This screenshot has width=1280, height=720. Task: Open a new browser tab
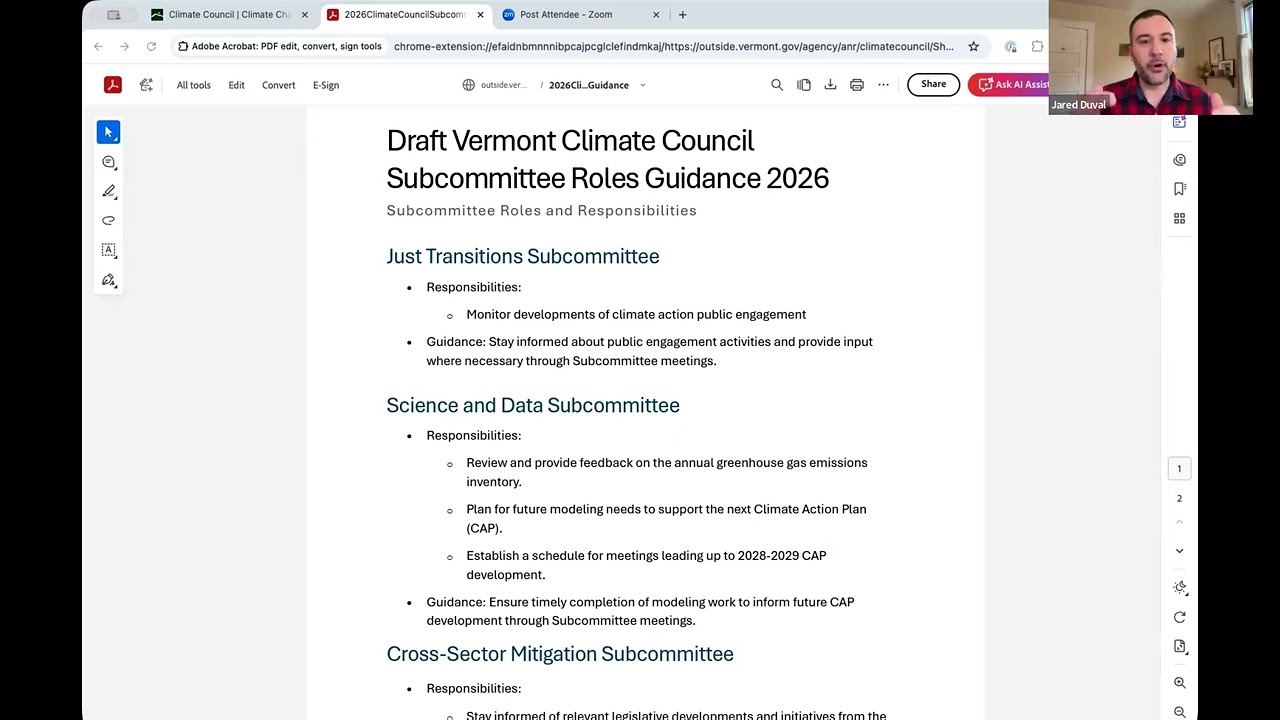682,14
